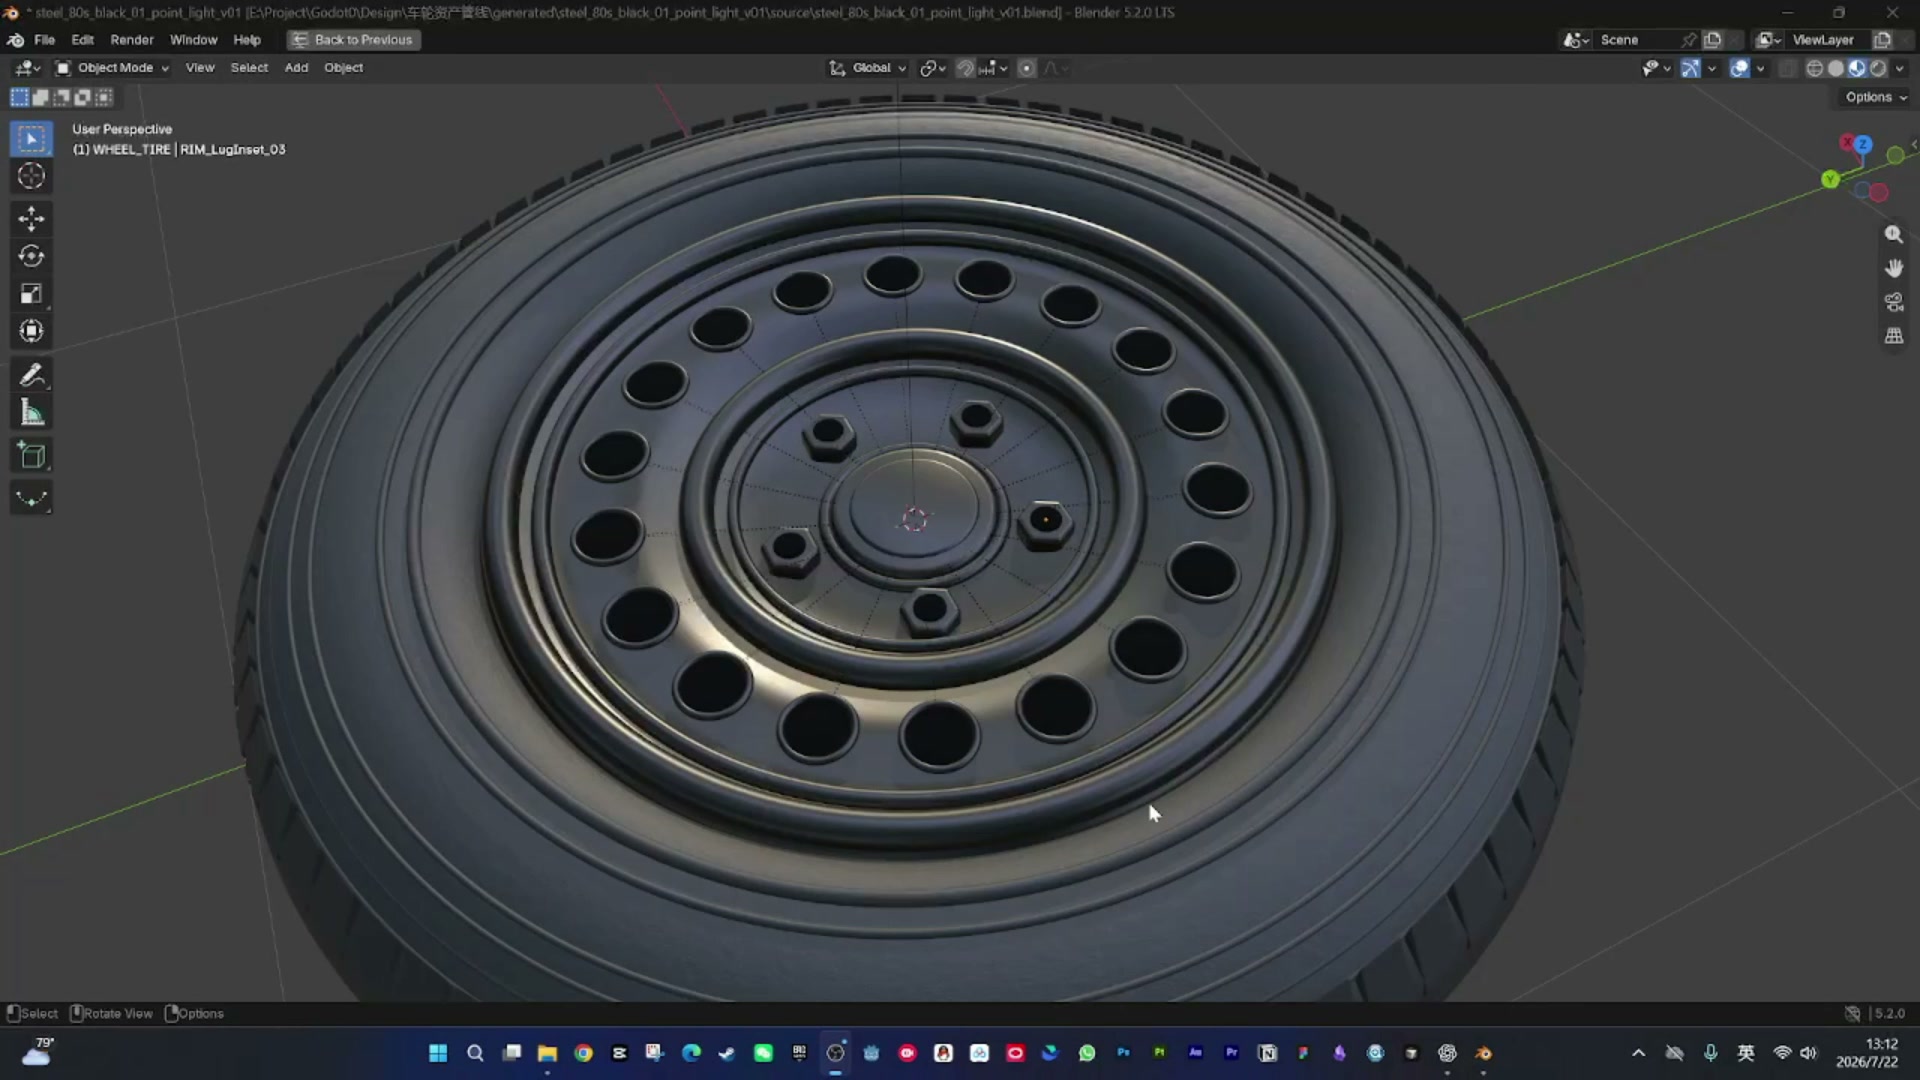Open the viewport View menu

[200, 68]
